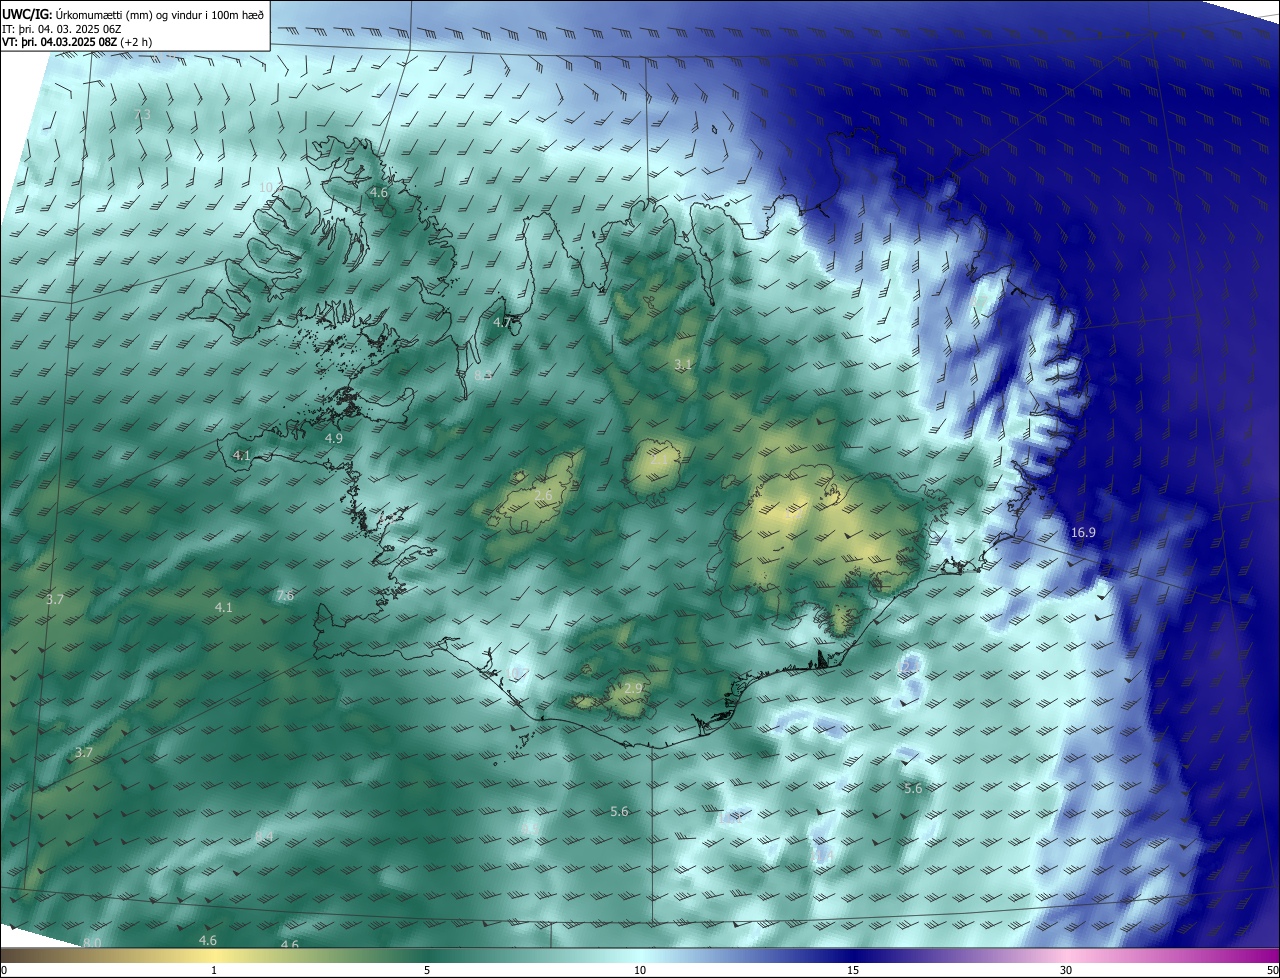This screenshot has height=978, width=1280.
Task: Click the "IT: þri. 04. 03. 2025 06Z" line
Action: [62, 28]
